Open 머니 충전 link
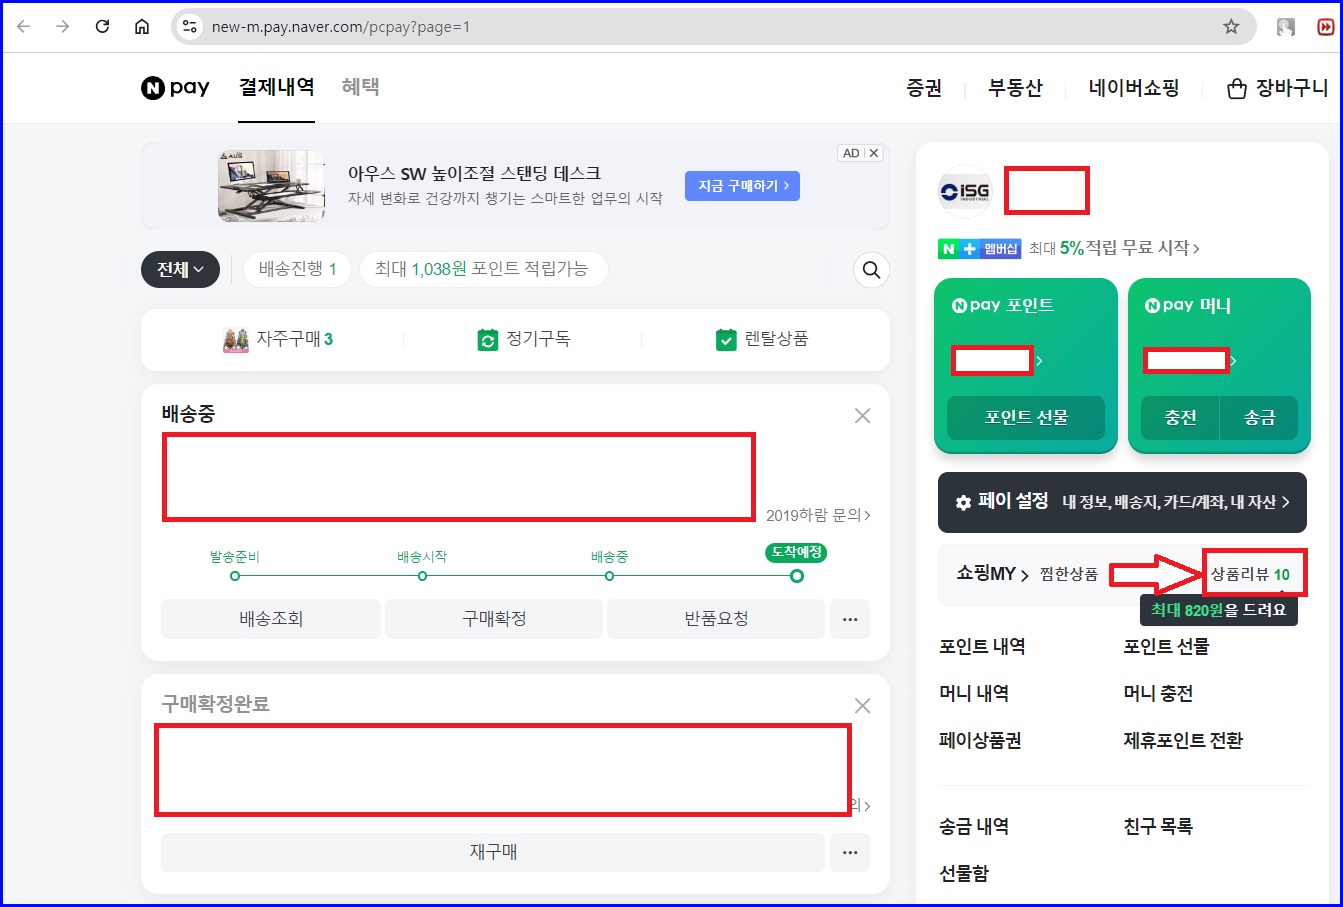Viewport: 1343px width, 907px height. (1158, 694)
